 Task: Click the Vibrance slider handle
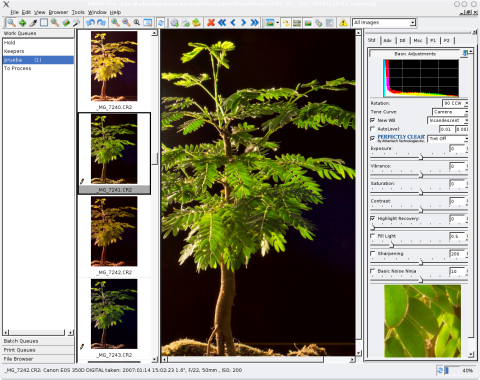click(x=421, y=175)
